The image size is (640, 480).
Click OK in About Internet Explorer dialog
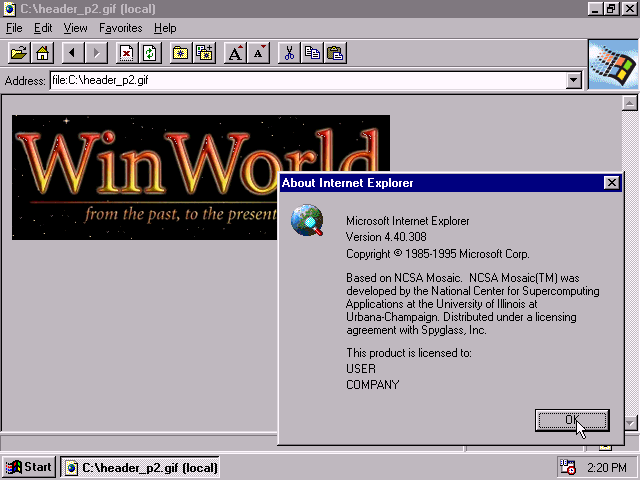coord(571,420)
